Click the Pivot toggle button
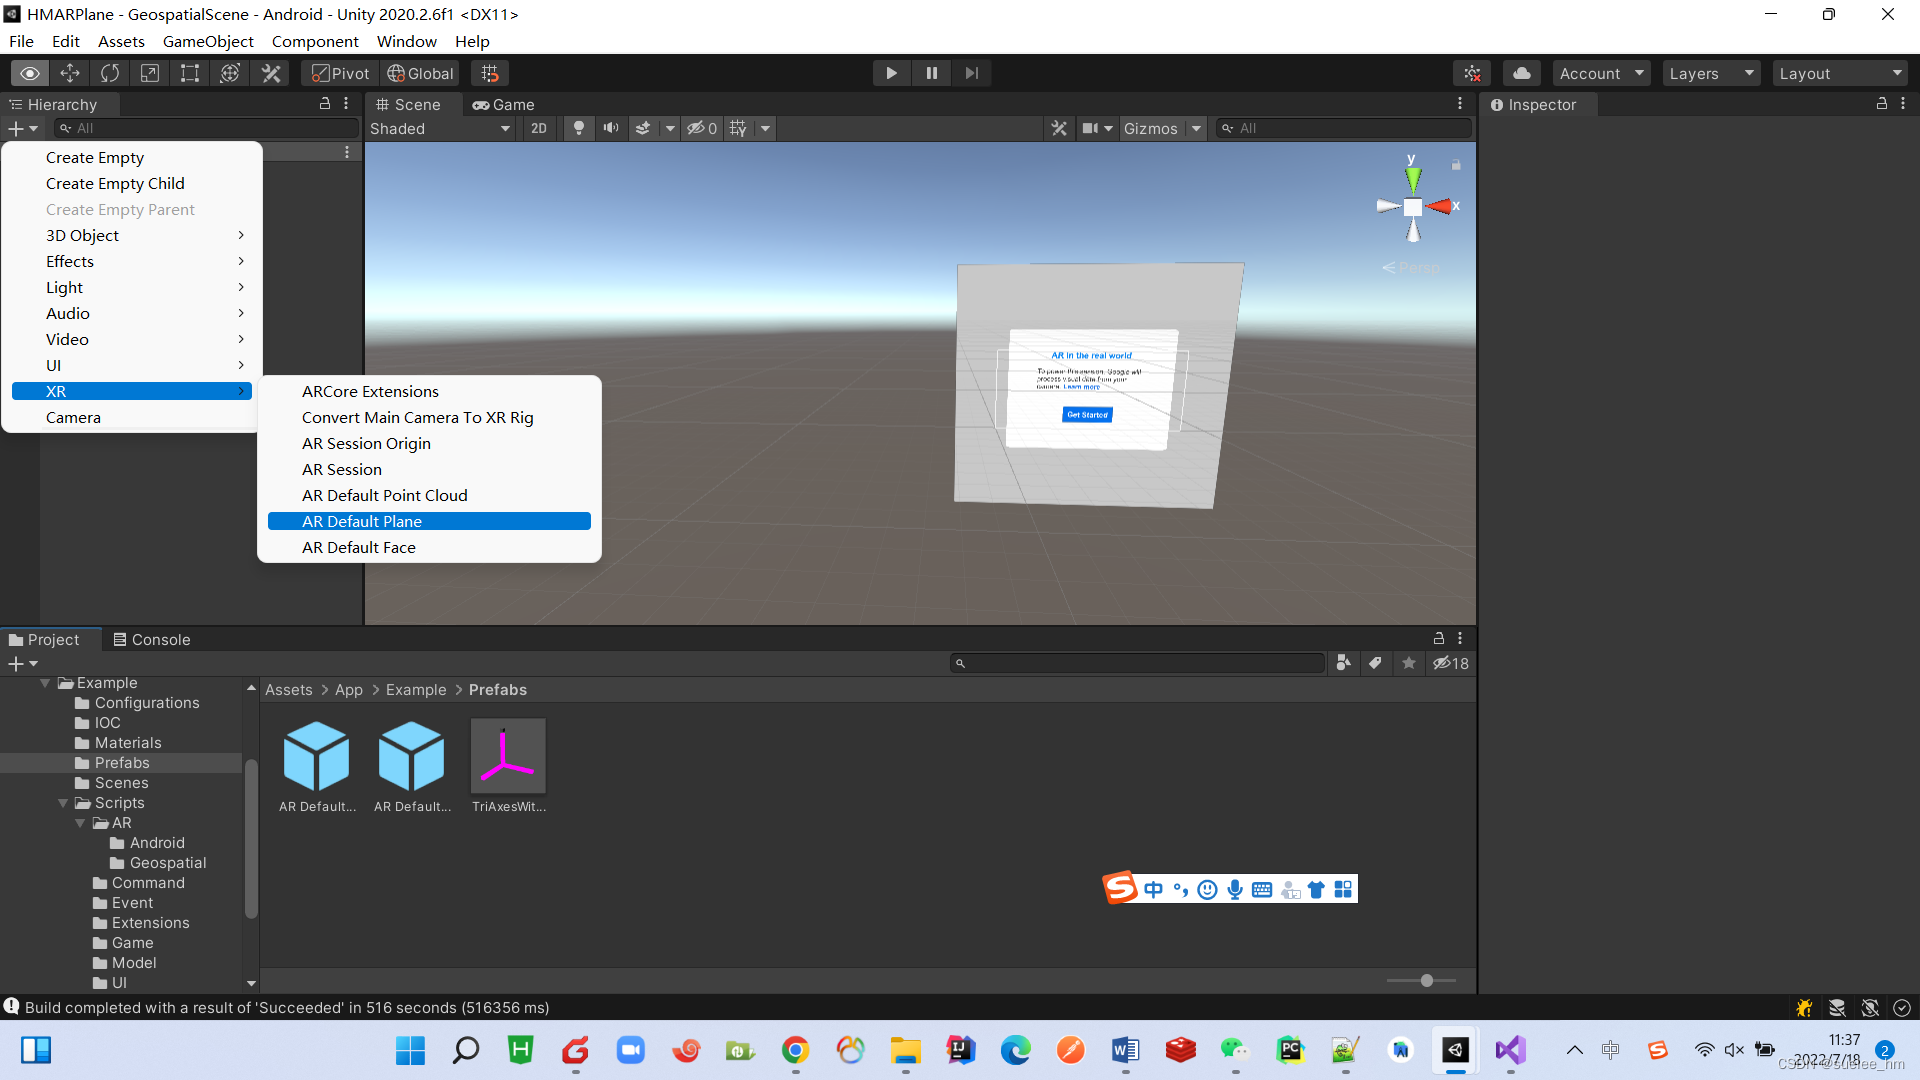This screenshot has width=1920, height=1080. (x=340, y=73)
